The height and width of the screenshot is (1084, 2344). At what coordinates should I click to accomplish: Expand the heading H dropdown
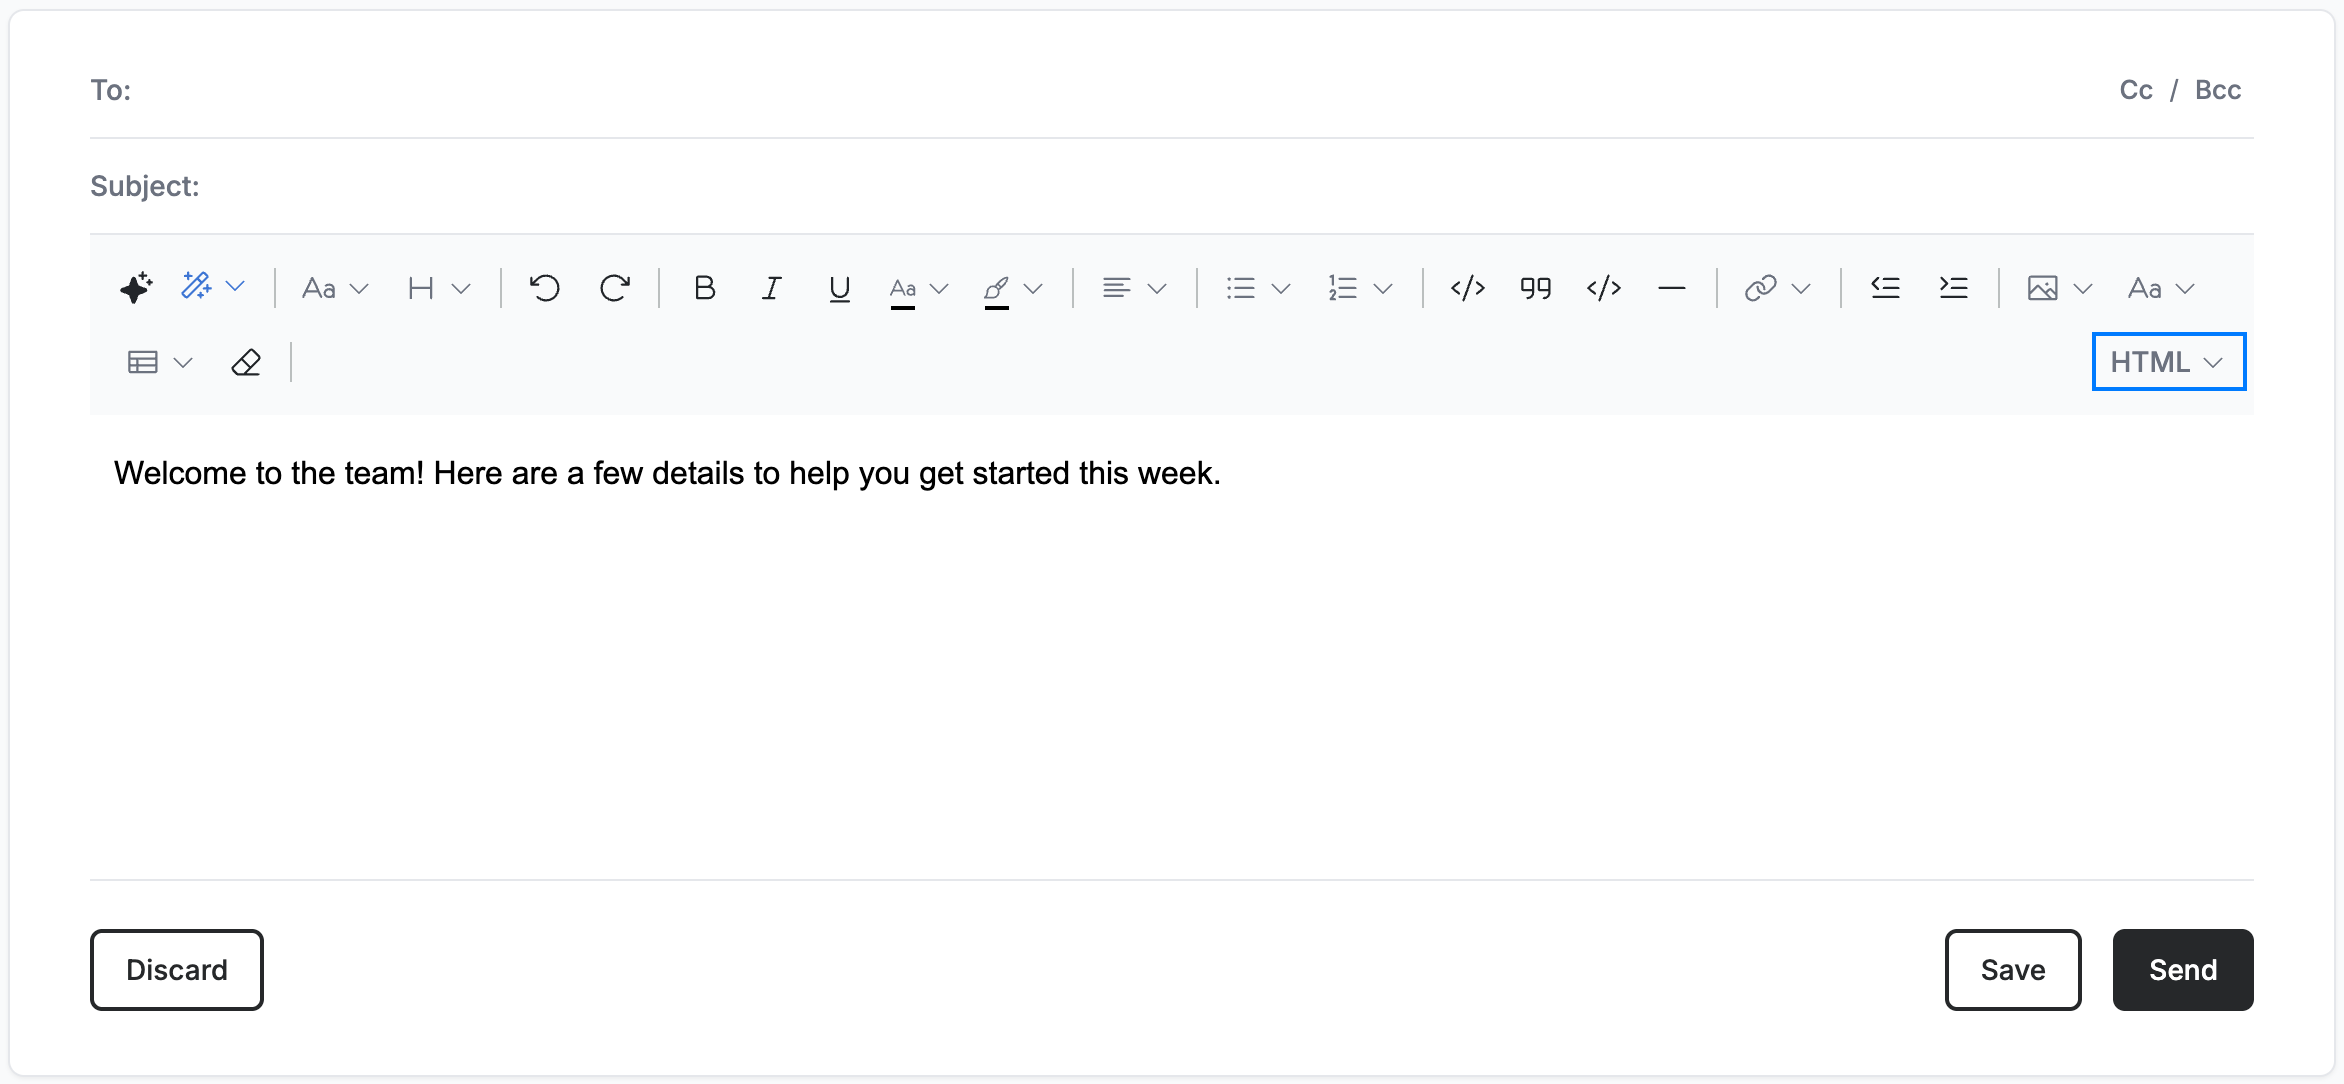click(x=438, y=288)
